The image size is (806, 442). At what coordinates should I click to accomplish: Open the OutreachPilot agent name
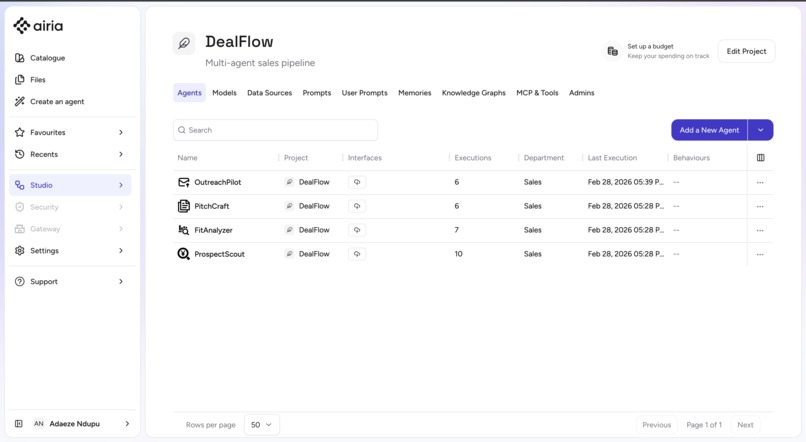217,182
